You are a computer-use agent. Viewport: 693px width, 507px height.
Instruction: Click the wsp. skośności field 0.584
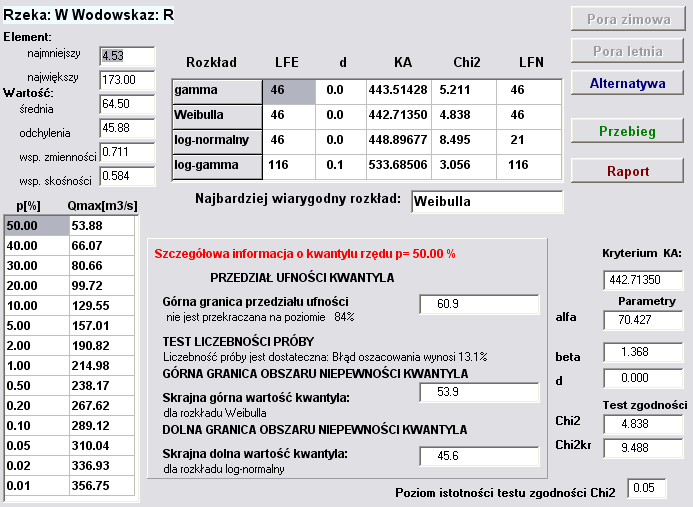[x=127, y=176]
